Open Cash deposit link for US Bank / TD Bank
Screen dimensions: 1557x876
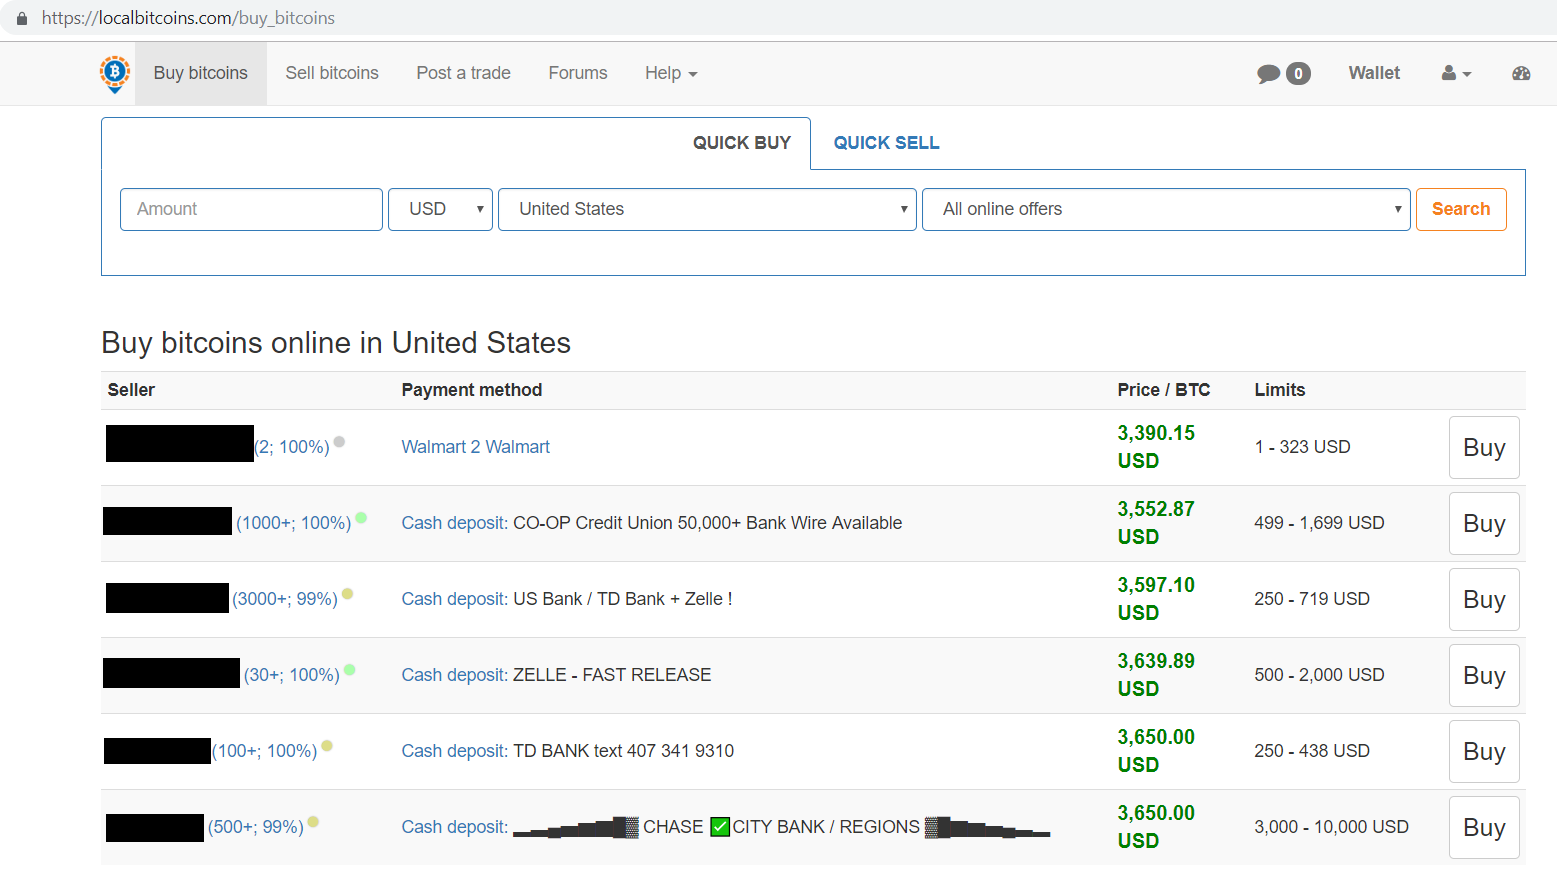pyautogui.click(x=455, y=599)
